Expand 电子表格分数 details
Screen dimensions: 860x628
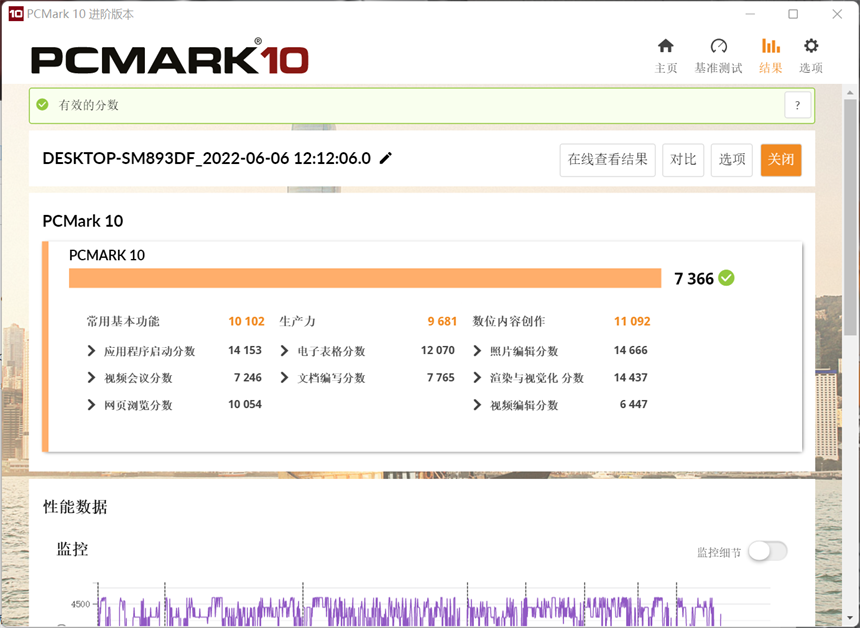[x=284, y=350]
